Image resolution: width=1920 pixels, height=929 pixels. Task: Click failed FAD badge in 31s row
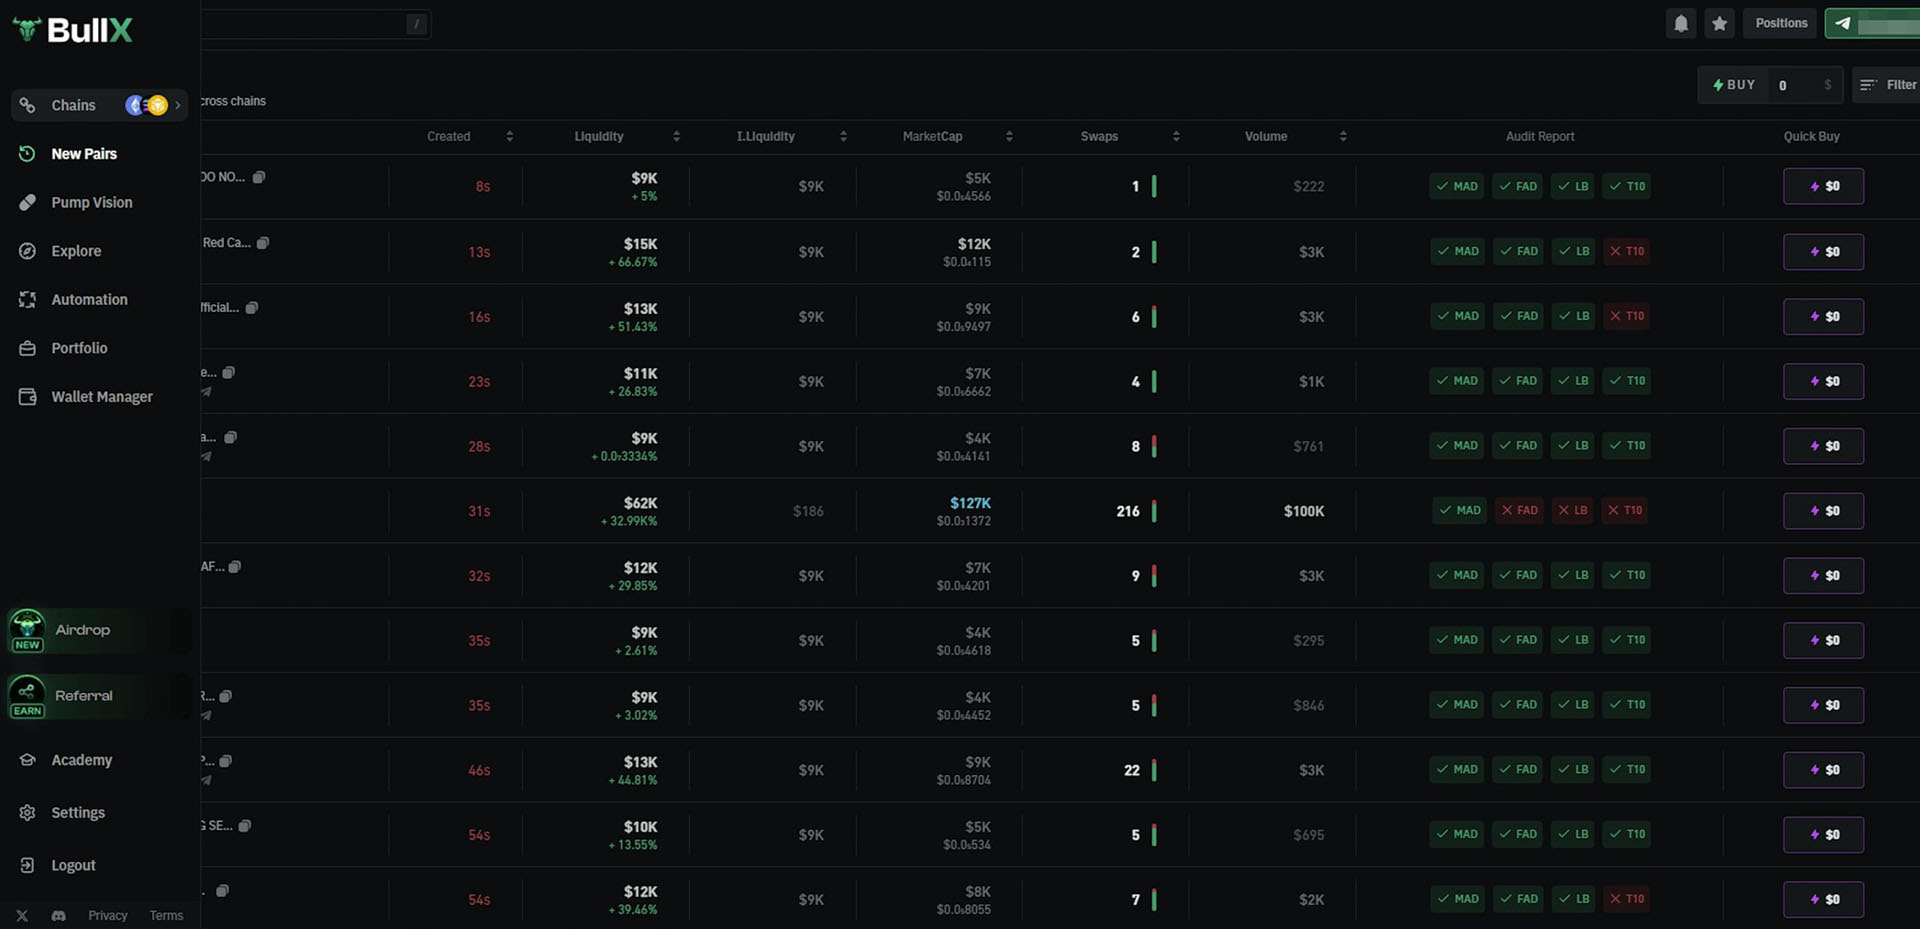coord(1519,510)
